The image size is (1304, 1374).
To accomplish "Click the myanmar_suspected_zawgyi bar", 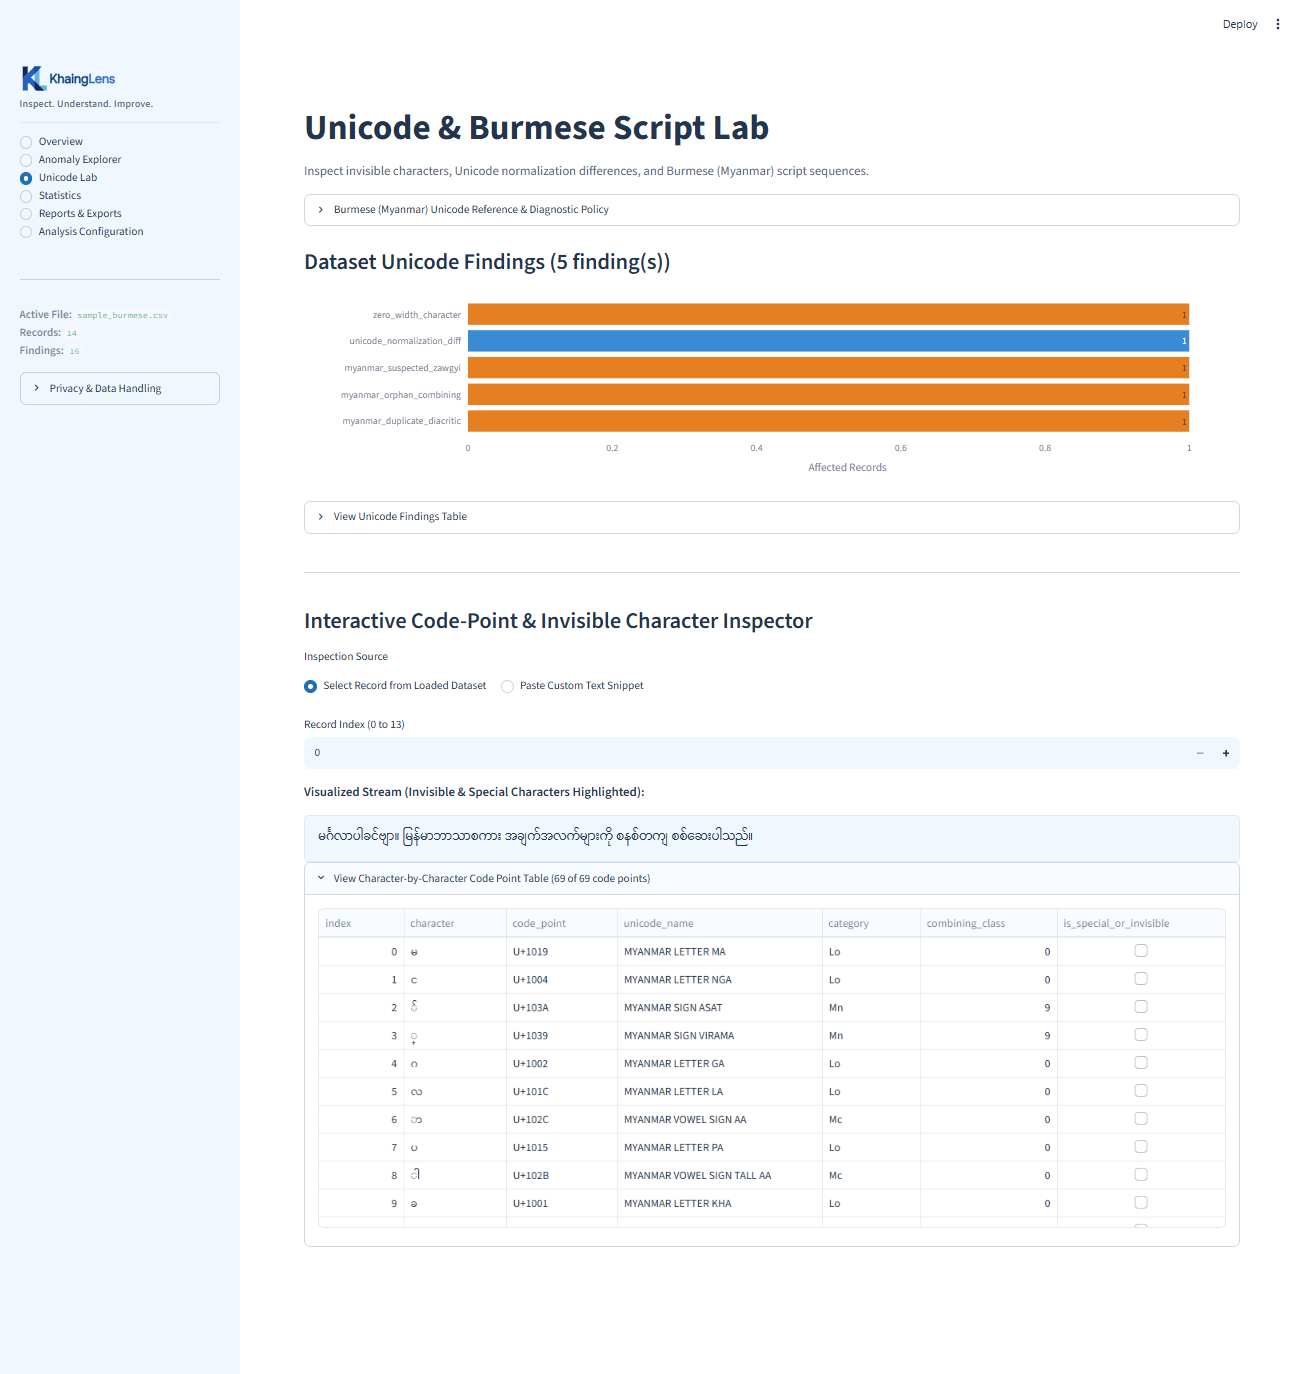I will point(828,368).
